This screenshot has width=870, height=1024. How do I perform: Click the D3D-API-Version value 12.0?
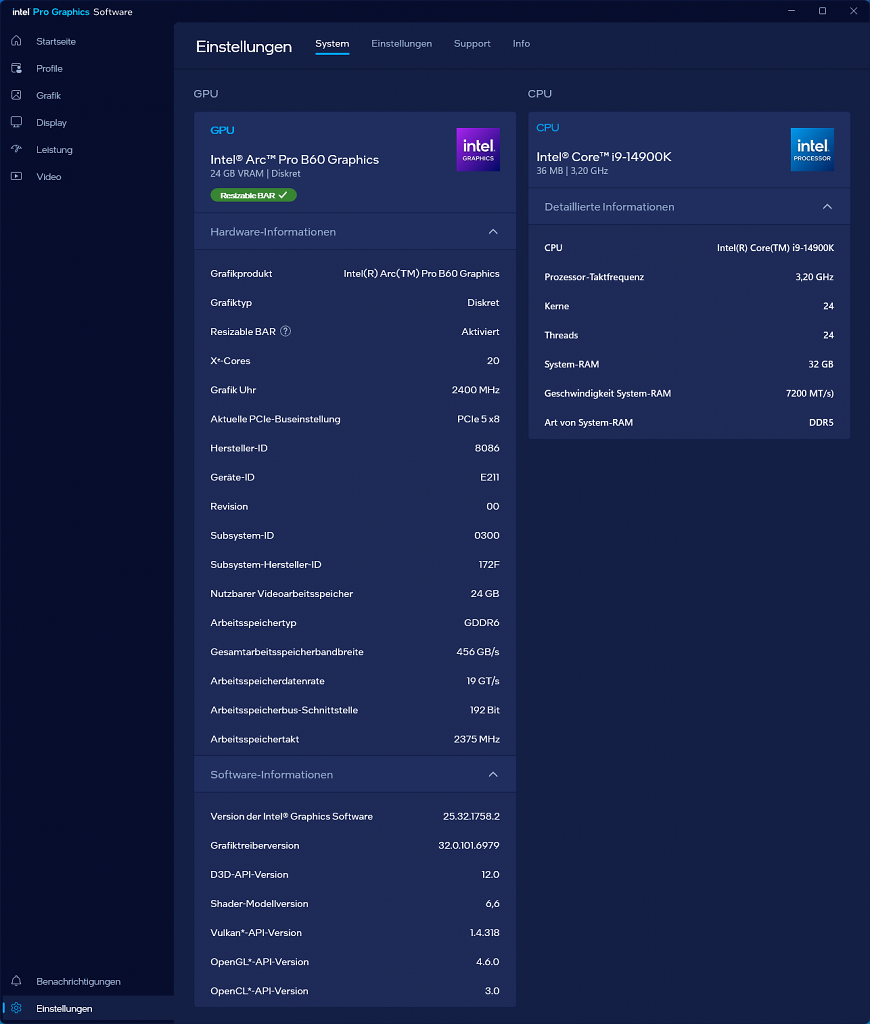[490, 874]
